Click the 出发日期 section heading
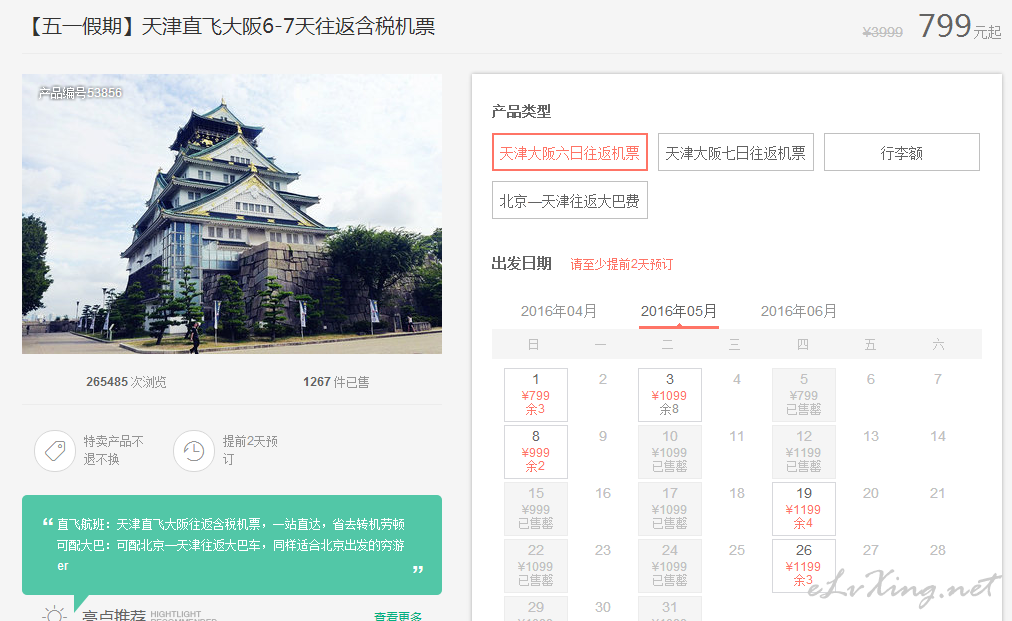Image resolution: width=1012 pixels, height=621 pixels. pyautogui.click(x=521, y=263)
